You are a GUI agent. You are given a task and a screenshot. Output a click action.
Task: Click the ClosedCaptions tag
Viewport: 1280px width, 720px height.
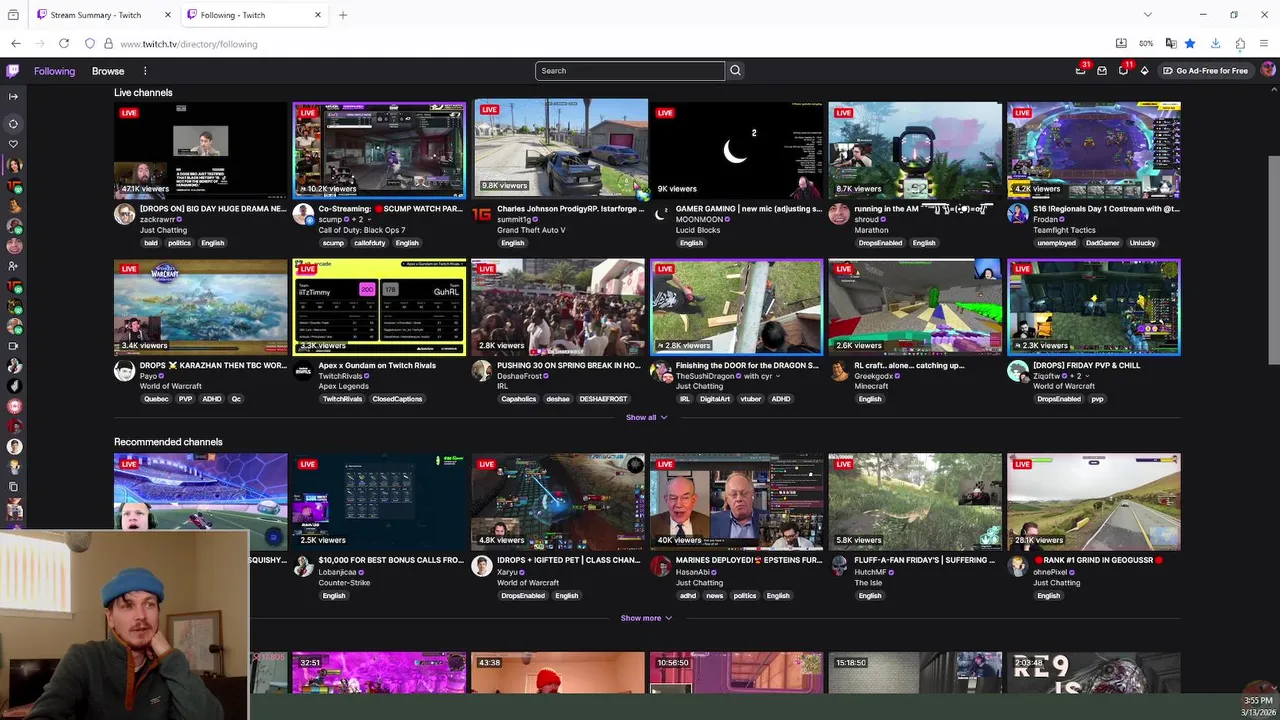397,399
